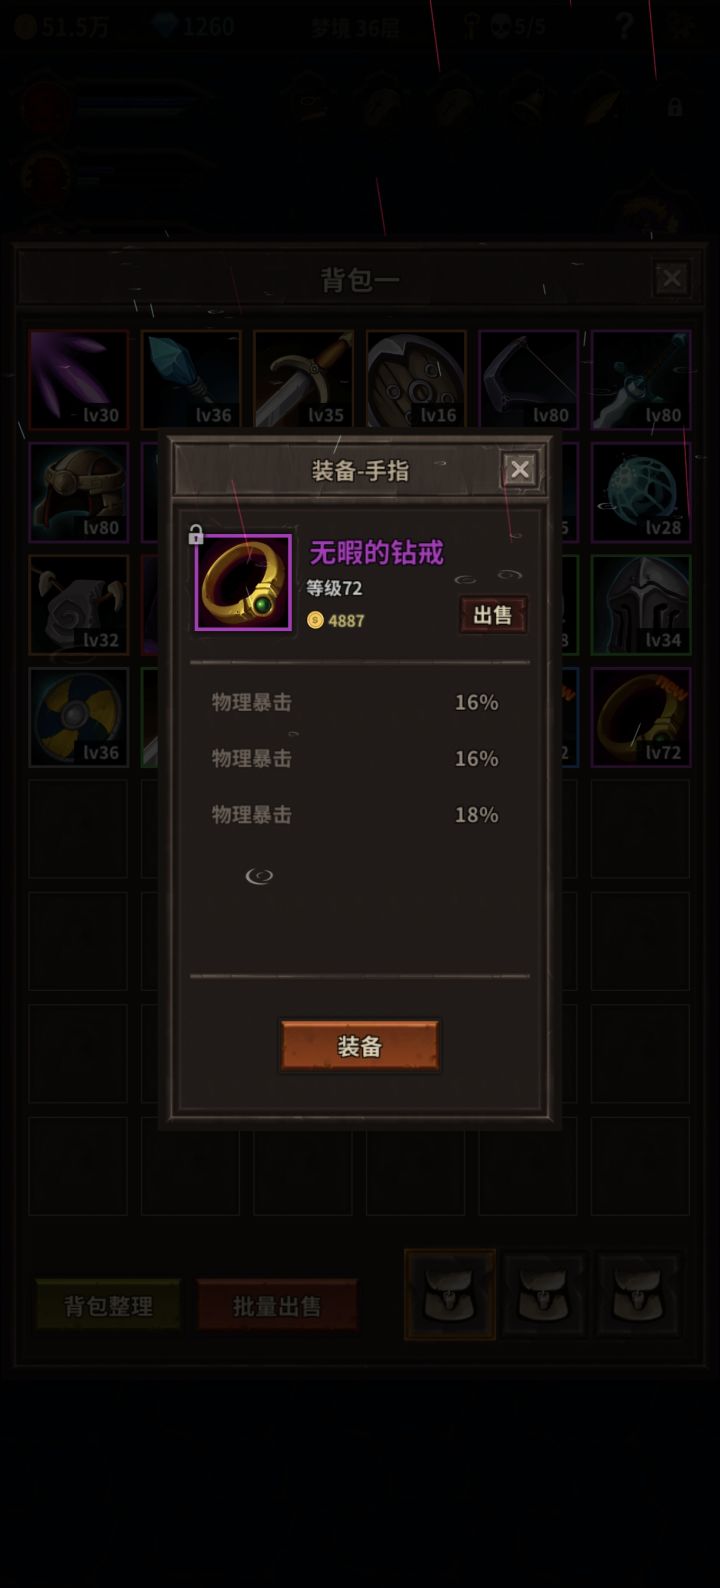Select the lv35 sword item
Image resolution: width=720 pixels, height=1588 pixels.
pos(303,380)
